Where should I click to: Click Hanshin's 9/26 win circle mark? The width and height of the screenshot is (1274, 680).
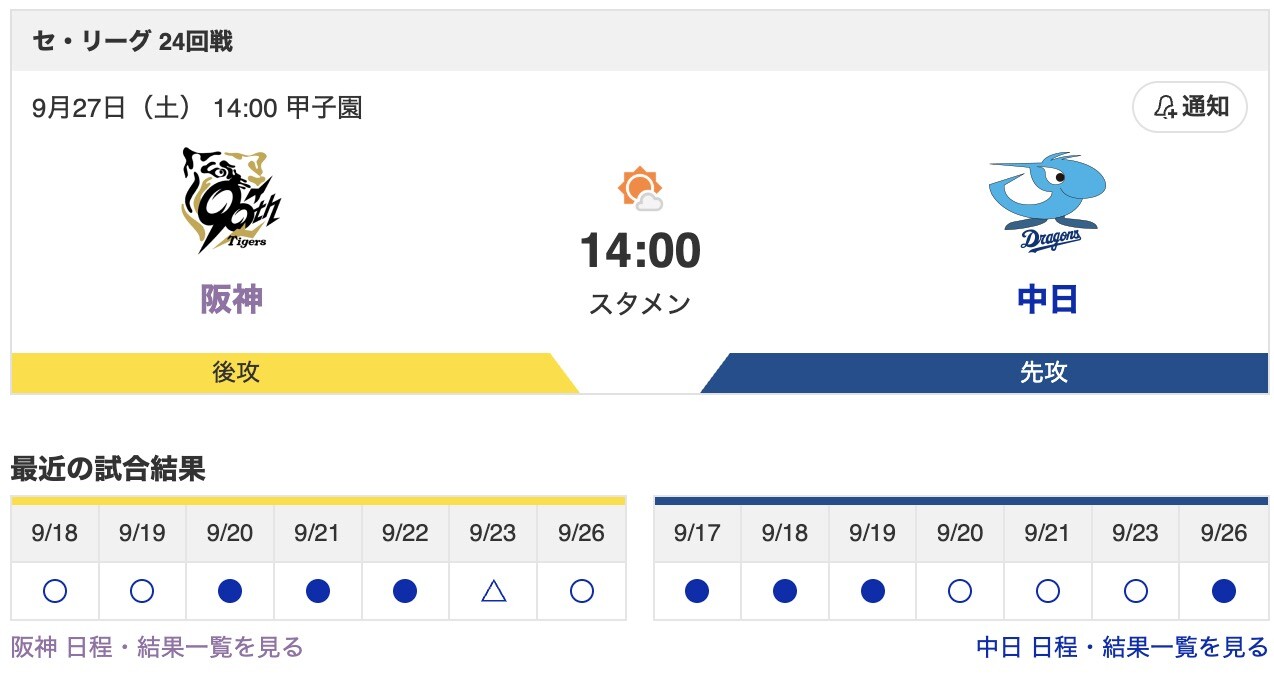point(579,592)
